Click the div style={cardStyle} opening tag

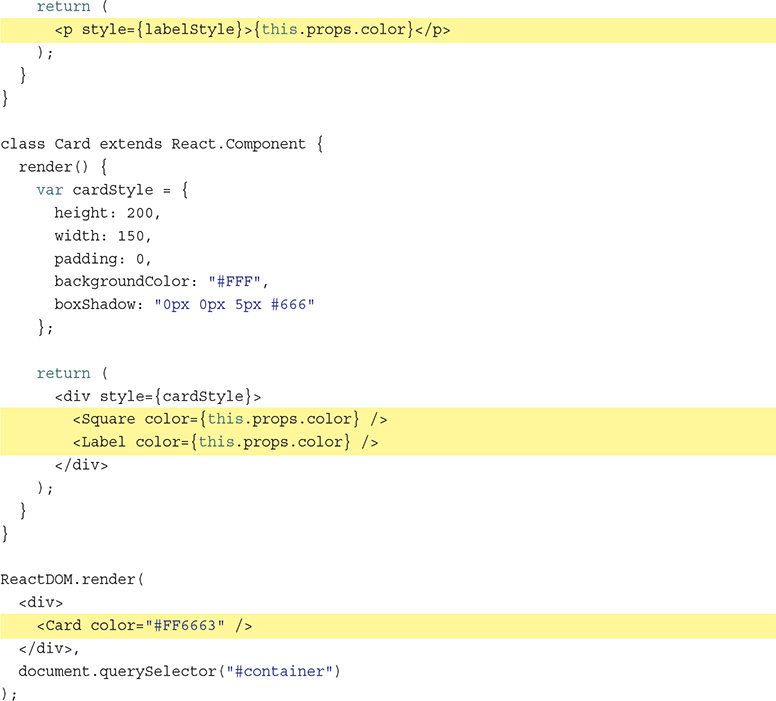pyautogui.click(x=158, y=396)
